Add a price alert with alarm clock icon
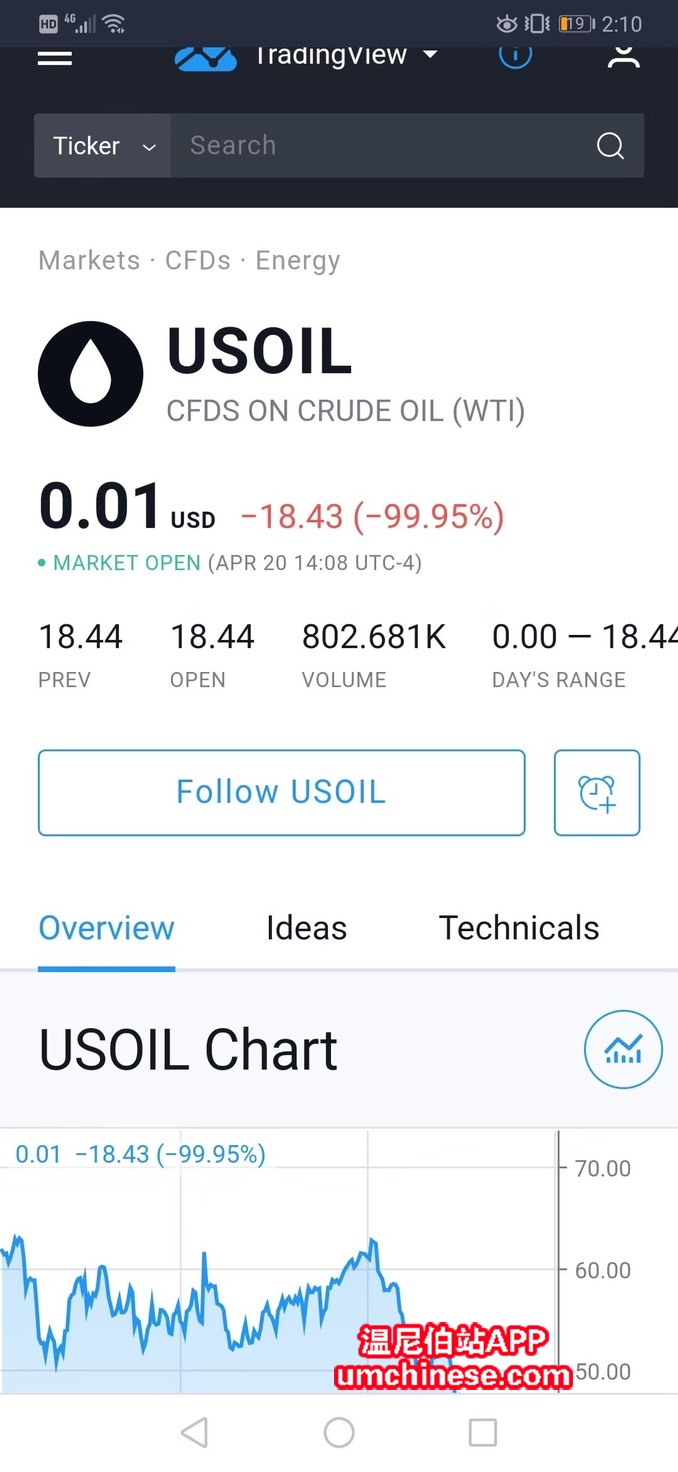This screenshot has height=1472, width=678. (x=597, y=792)
